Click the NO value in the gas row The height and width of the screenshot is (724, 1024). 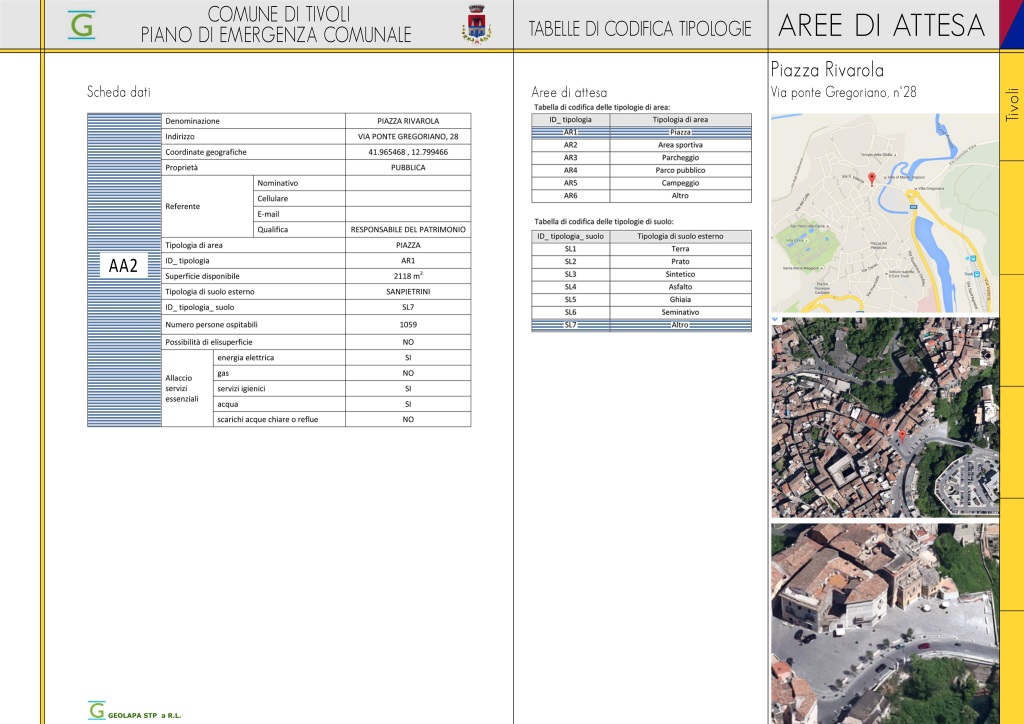(408, 373)
